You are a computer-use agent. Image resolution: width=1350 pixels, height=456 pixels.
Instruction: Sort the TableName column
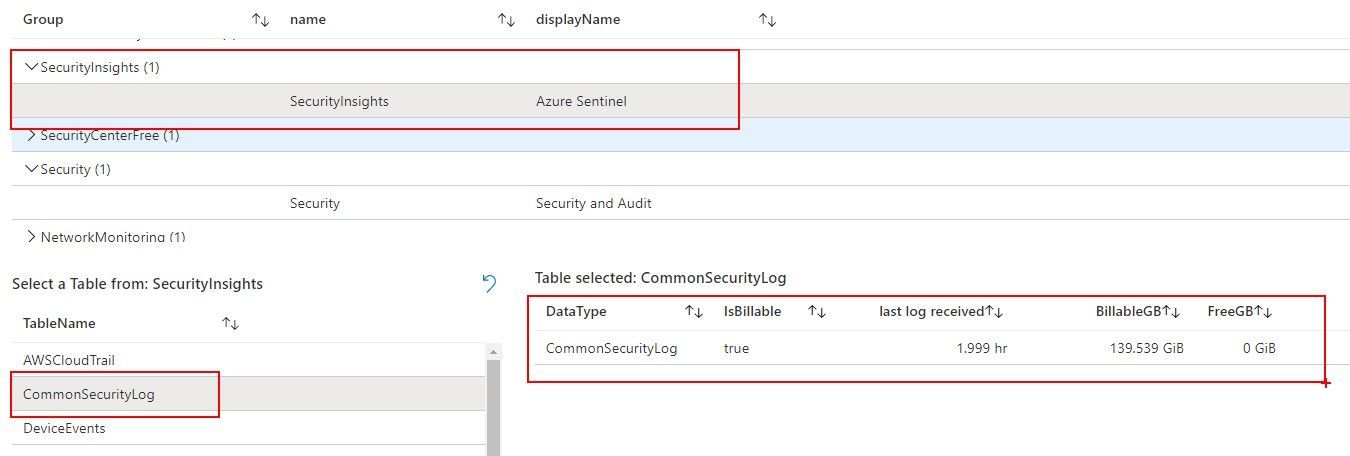(230, 324)
